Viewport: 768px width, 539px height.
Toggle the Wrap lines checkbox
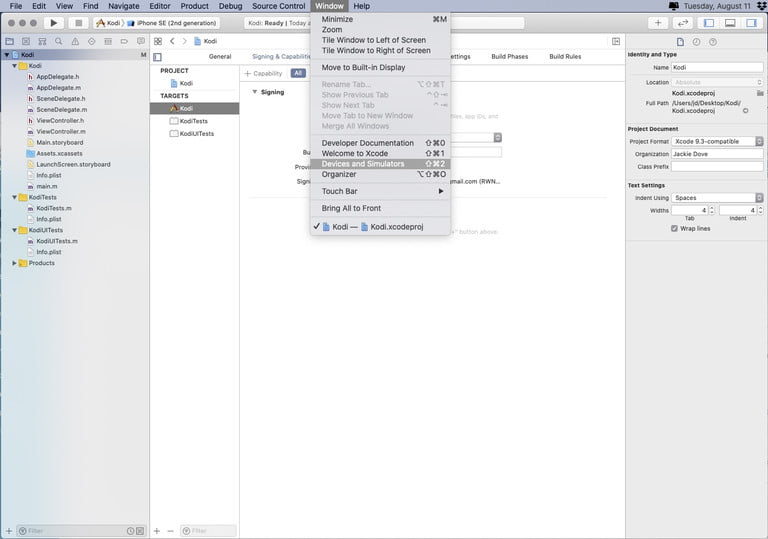click(674, 228)
